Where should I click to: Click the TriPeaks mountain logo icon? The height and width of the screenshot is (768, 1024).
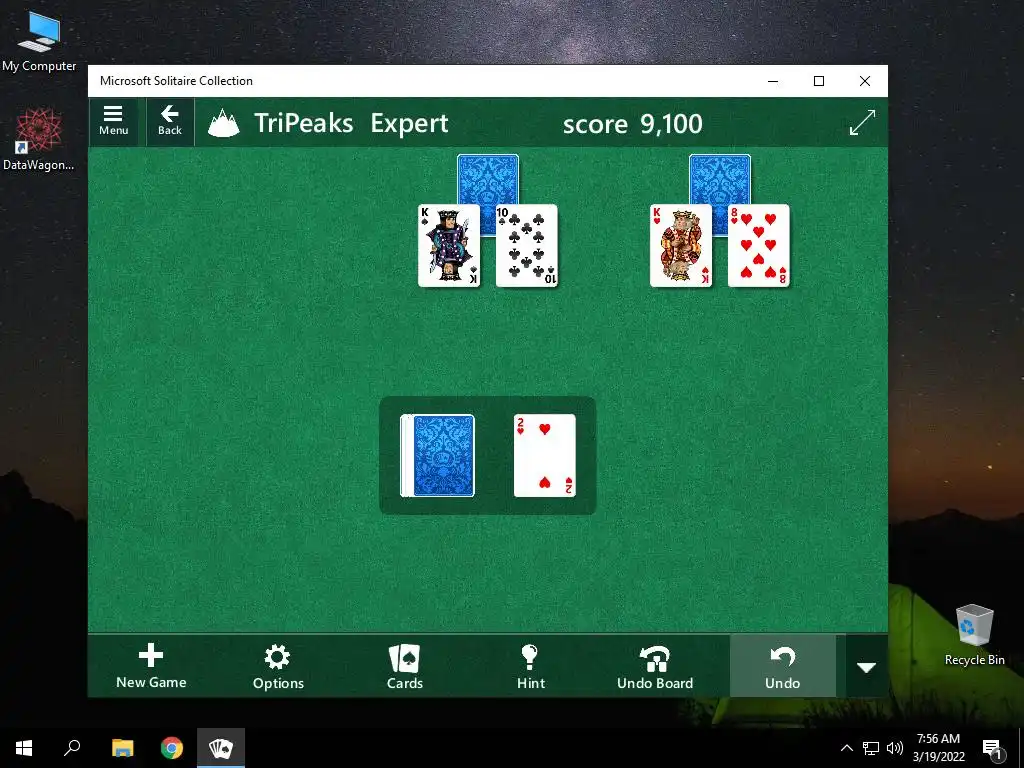point(223,123)
